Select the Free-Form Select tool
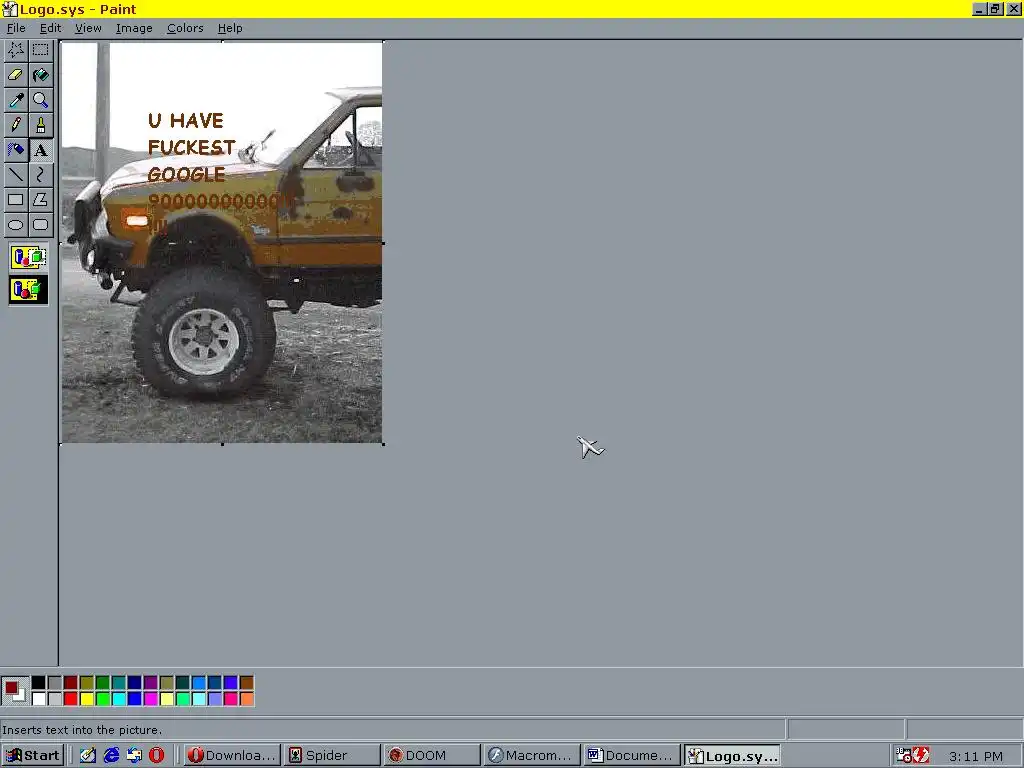The width and height of the screenshot is (1024, 768). tap(16, 50)
